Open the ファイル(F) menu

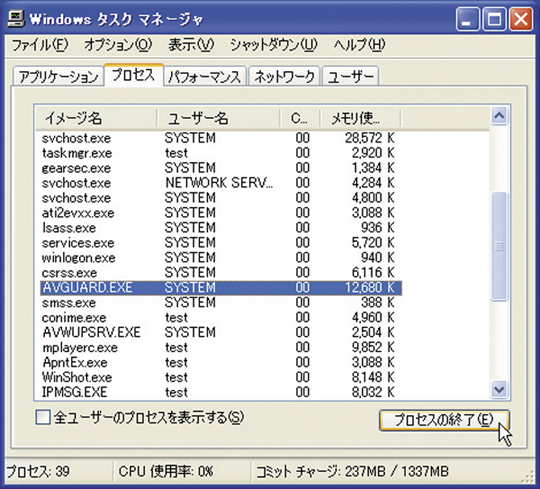(40, 45)
